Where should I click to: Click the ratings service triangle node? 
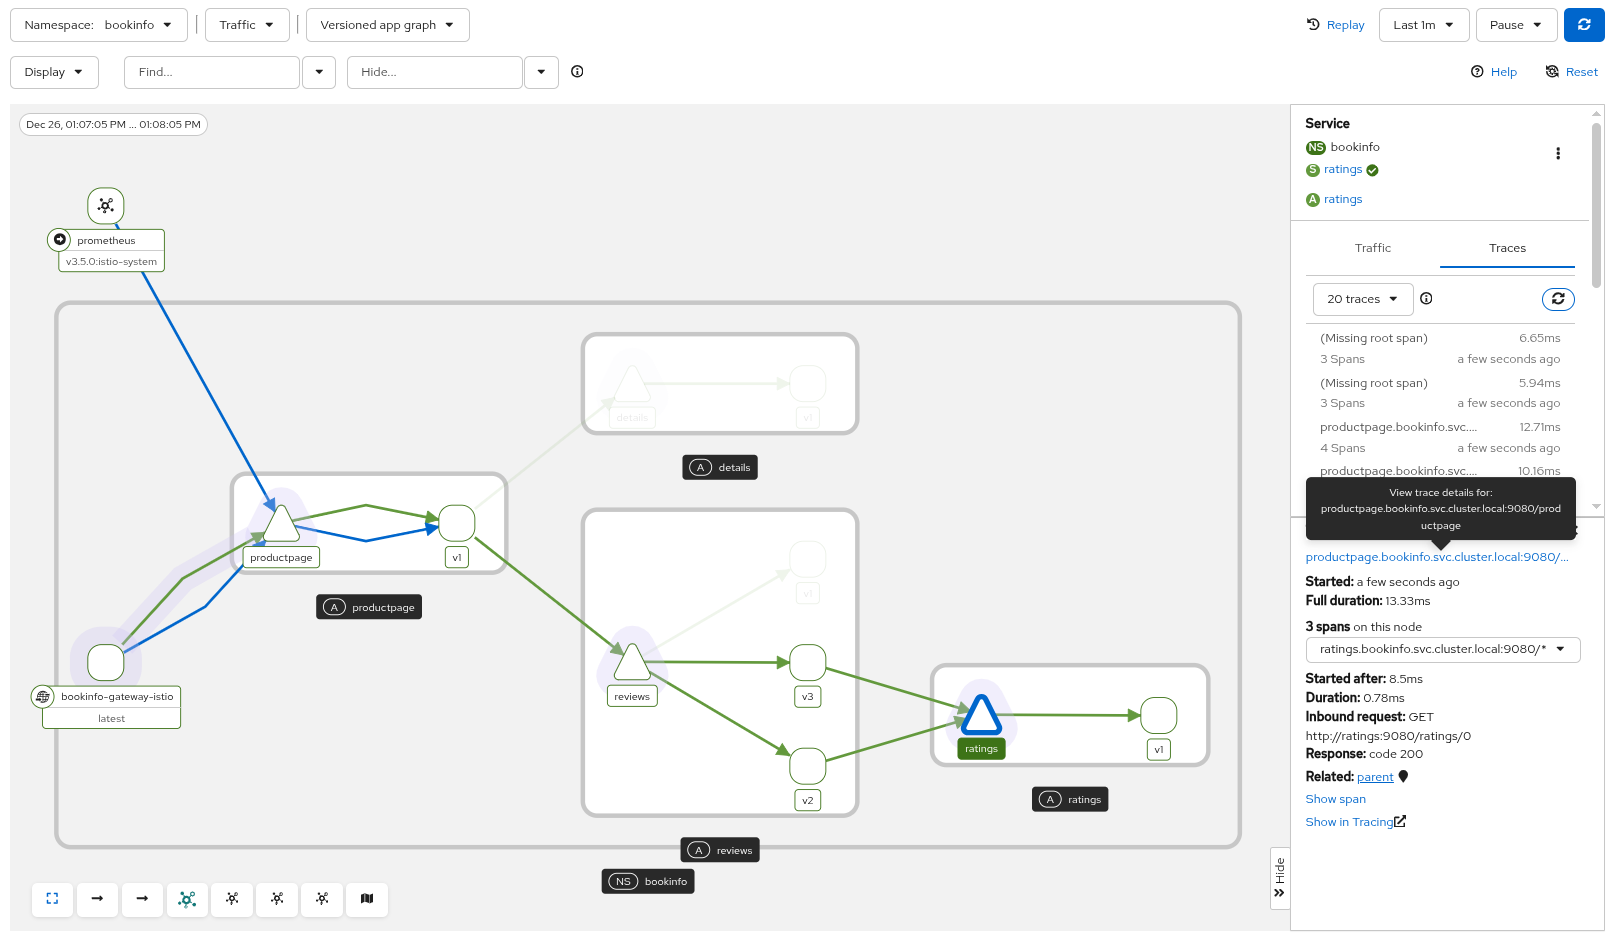(981, 716)
